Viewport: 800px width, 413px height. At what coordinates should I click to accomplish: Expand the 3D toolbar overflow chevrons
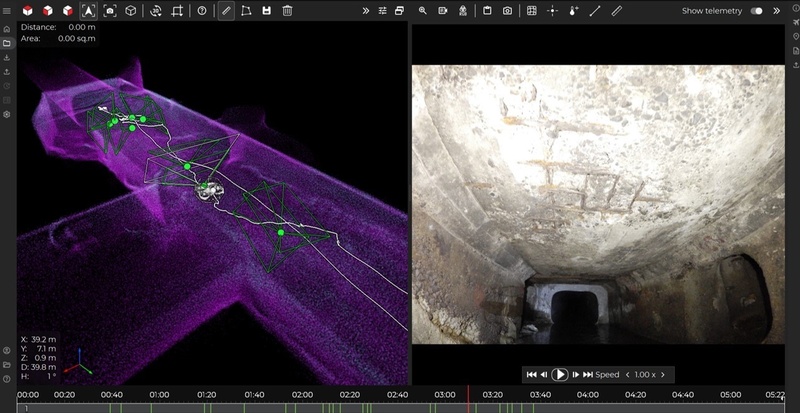tap(366, 11)
